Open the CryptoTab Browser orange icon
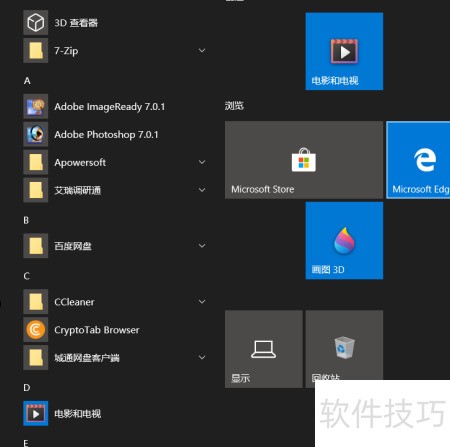This screenshot has width=450, height=447. point(36,330)
